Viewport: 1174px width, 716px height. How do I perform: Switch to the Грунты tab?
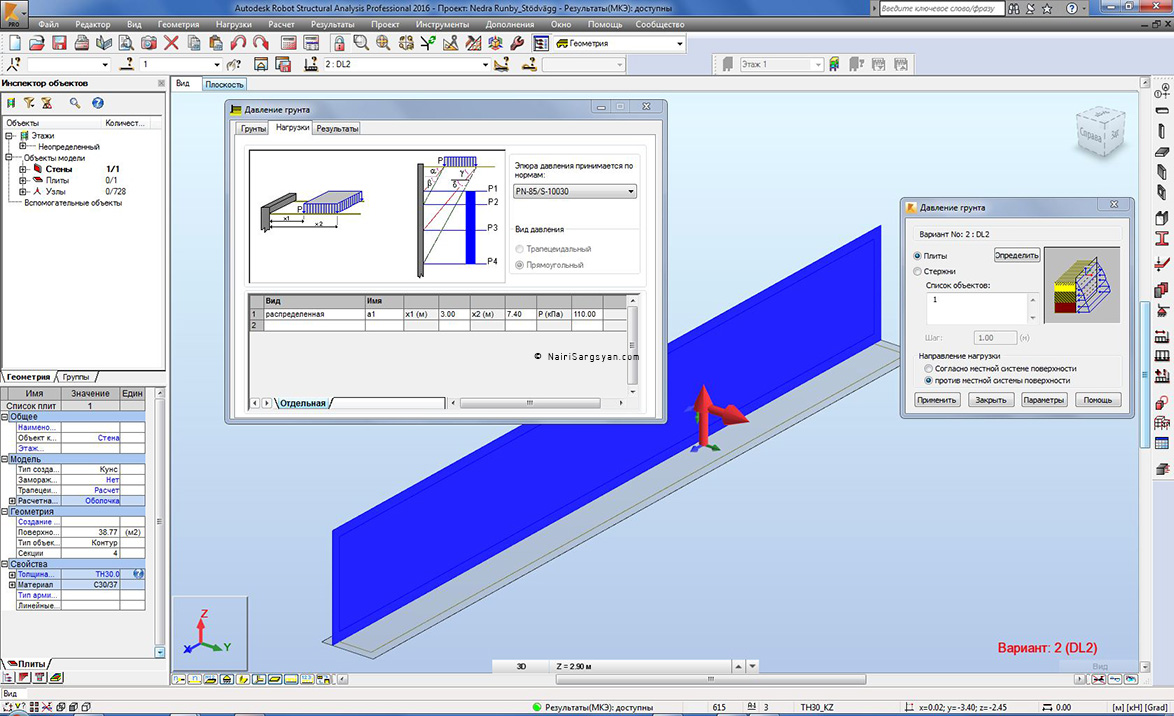pos(253,129)
